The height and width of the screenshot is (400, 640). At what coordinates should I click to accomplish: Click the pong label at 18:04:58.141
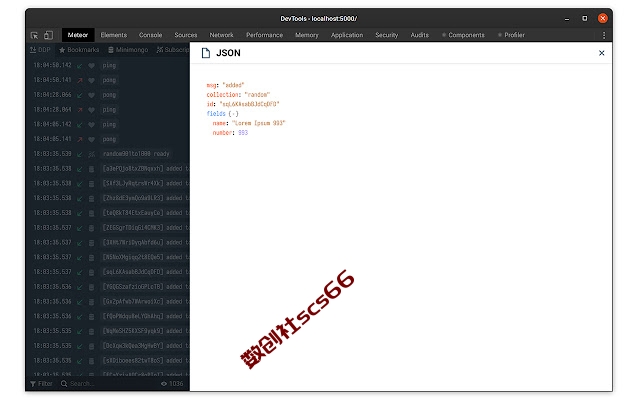click(109, 80)
